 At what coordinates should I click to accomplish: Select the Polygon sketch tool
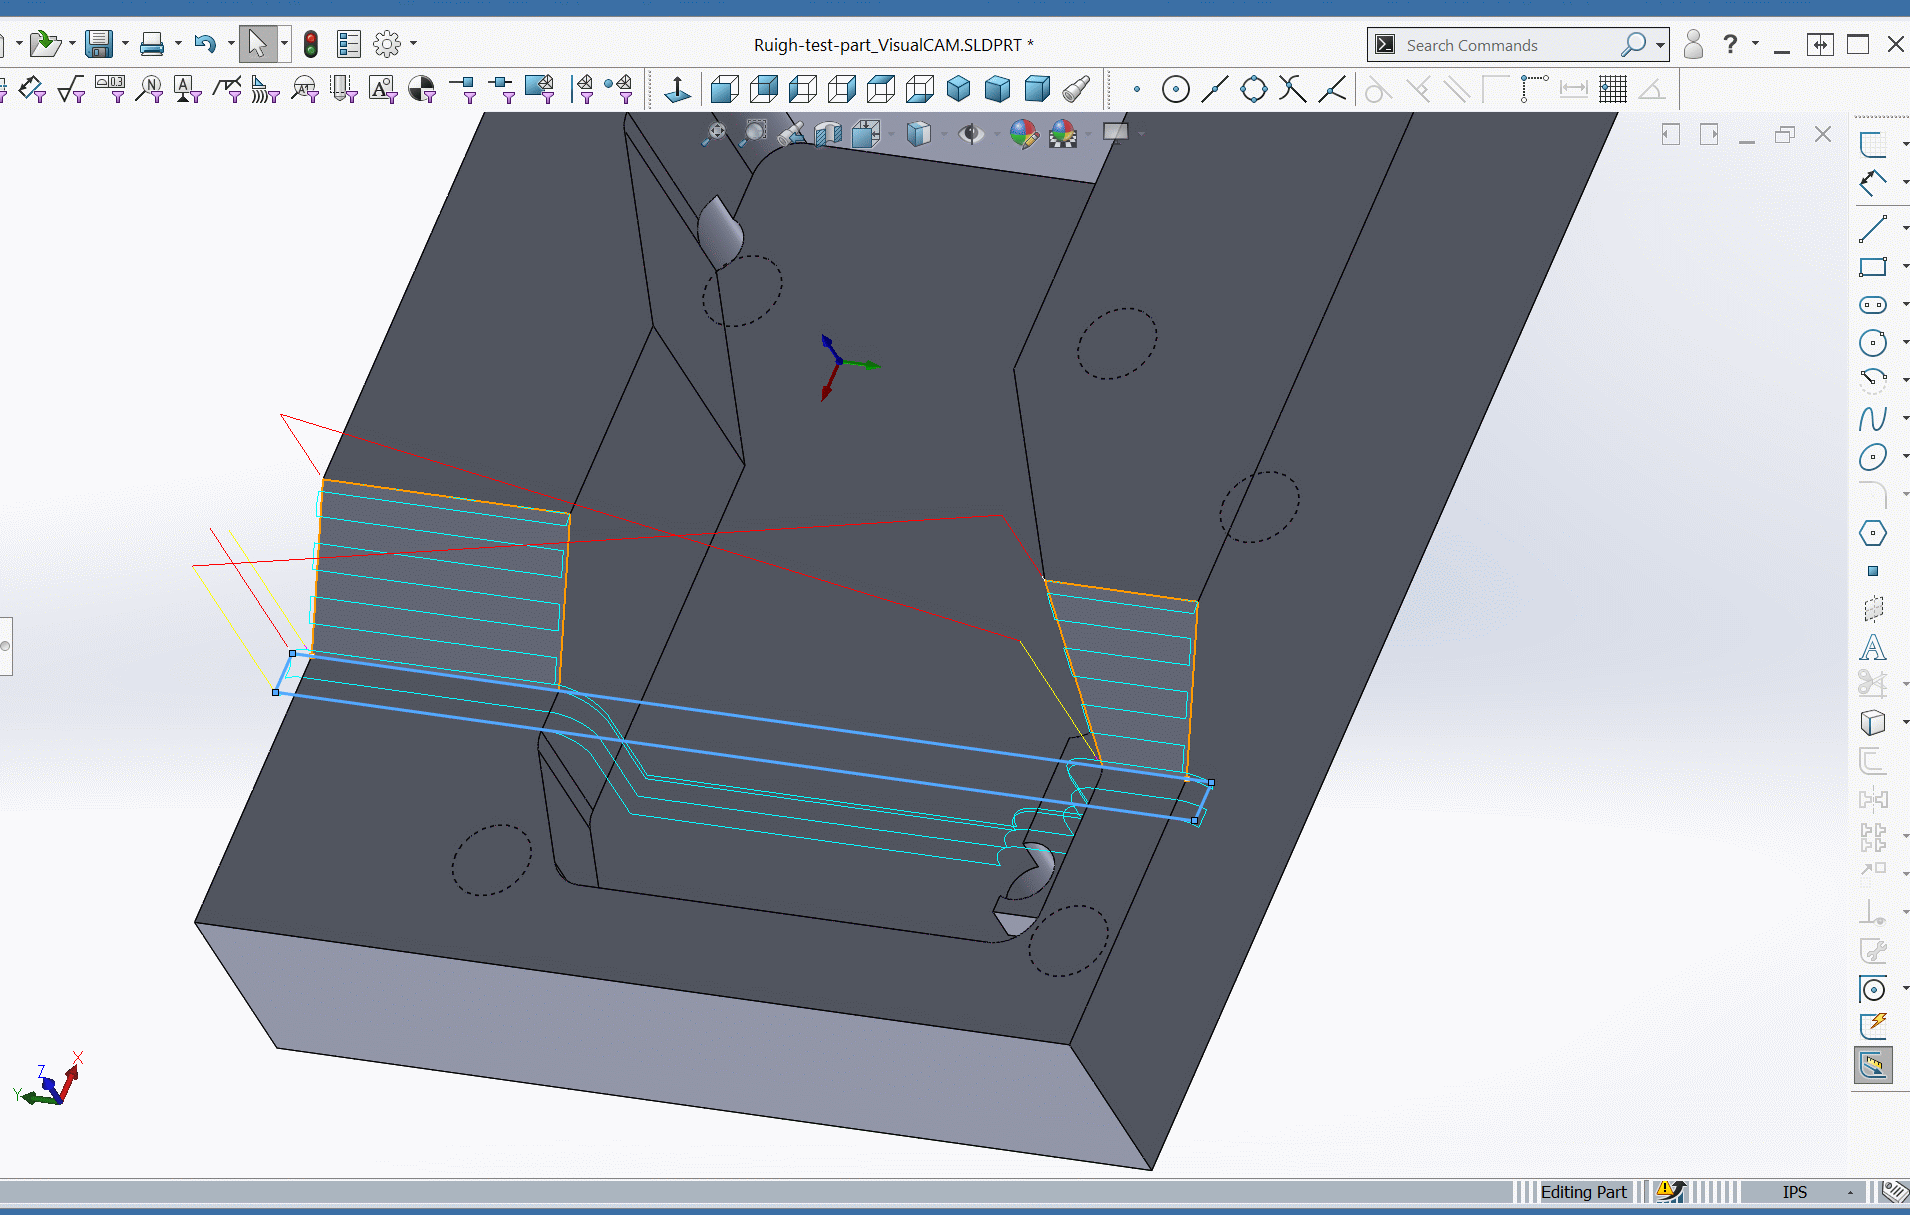[1872, 534]
